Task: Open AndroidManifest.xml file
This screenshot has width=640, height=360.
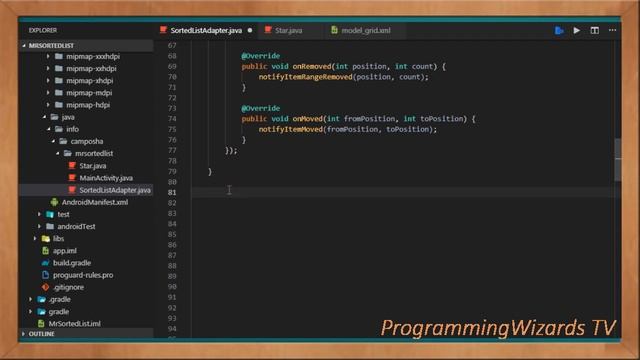Action: [x=95, y=202]
